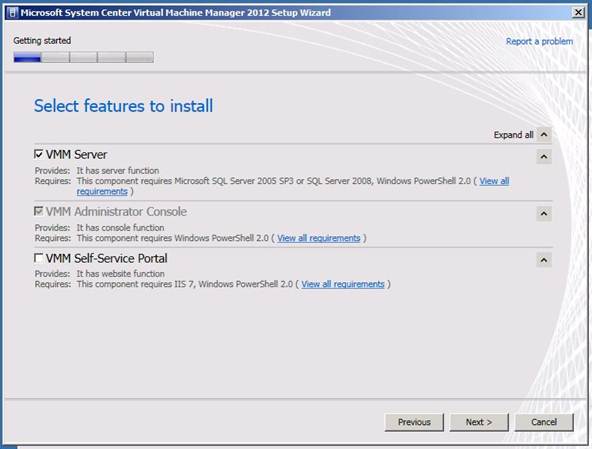592x449 pixels.
Task: Click the VMM Self-Service Portal label
Action: (x=106, y=258)
